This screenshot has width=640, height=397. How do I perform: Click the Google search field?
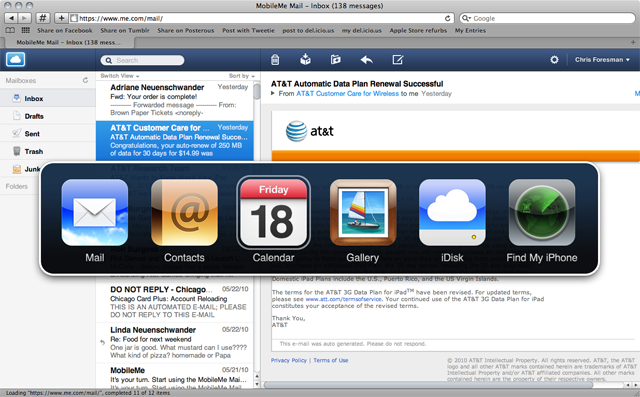[x=547, y=18]
